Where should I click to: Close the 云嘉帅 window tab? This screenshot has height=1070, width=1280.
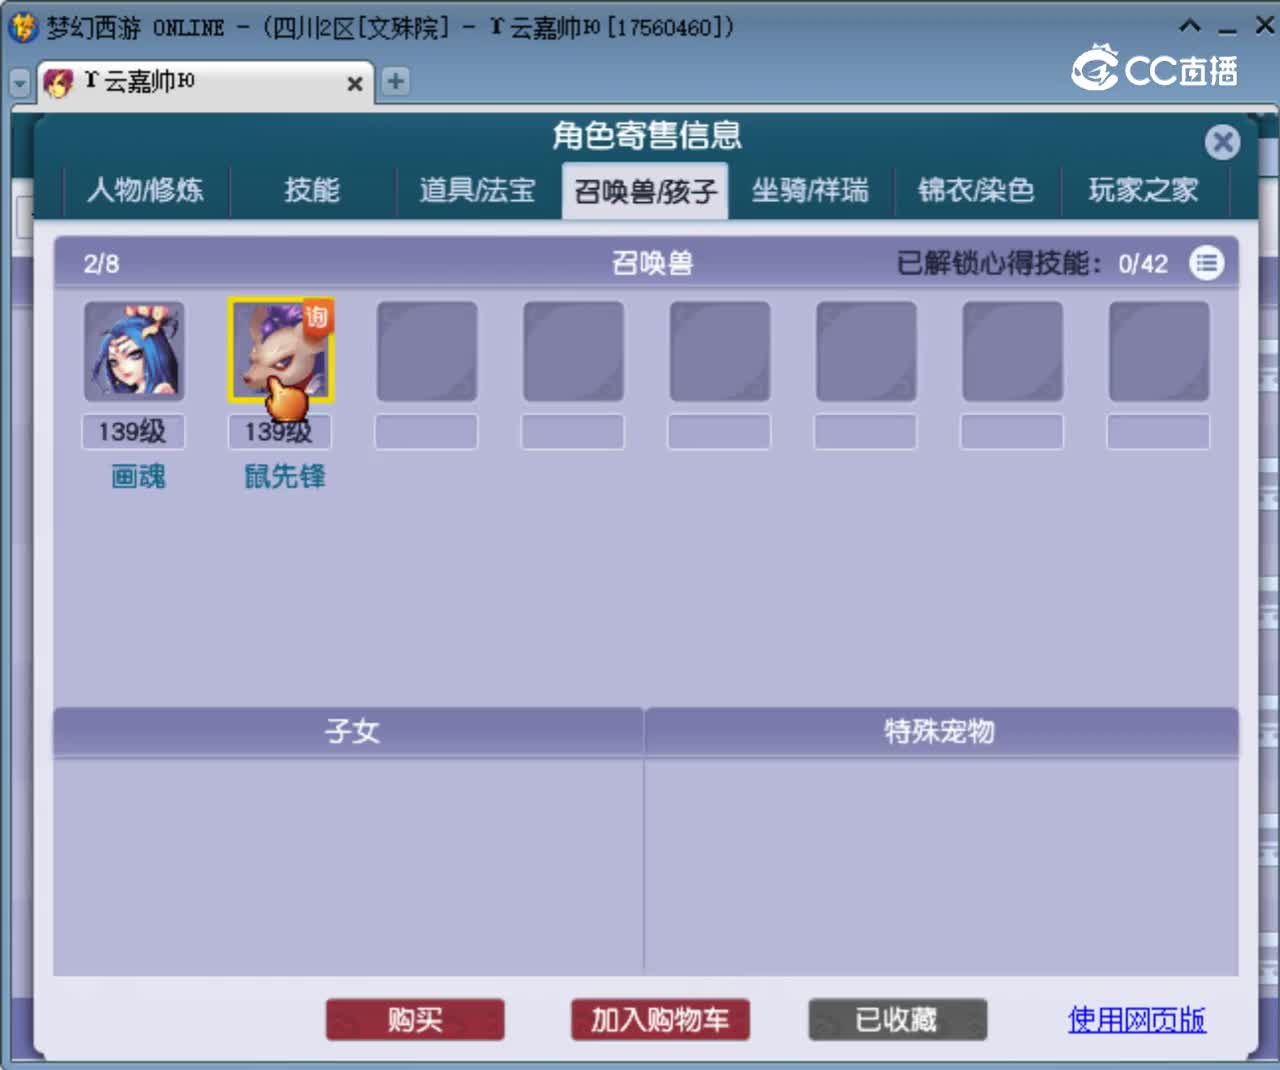(354, 84)
